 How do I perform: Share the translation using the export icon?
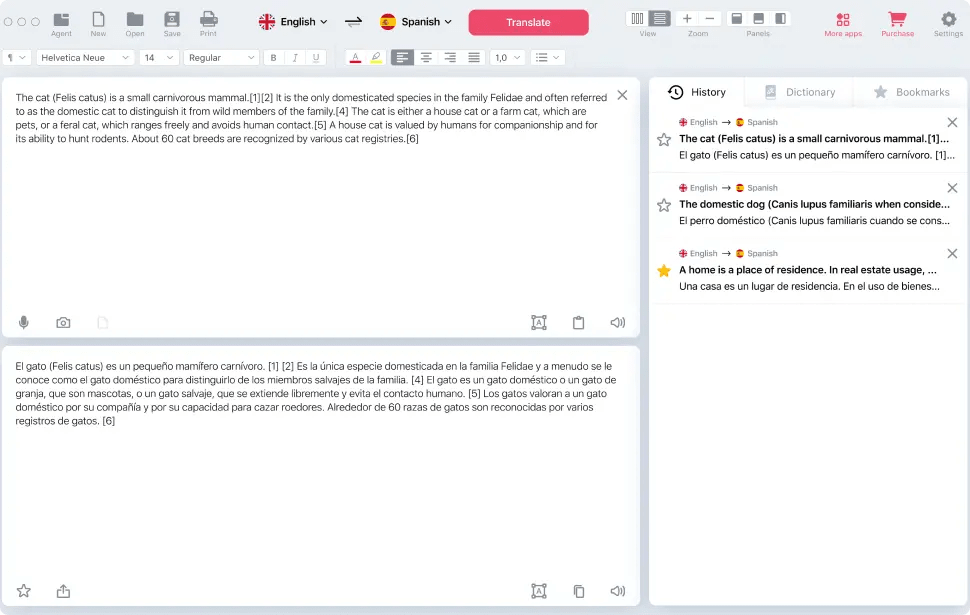point(63,591)
